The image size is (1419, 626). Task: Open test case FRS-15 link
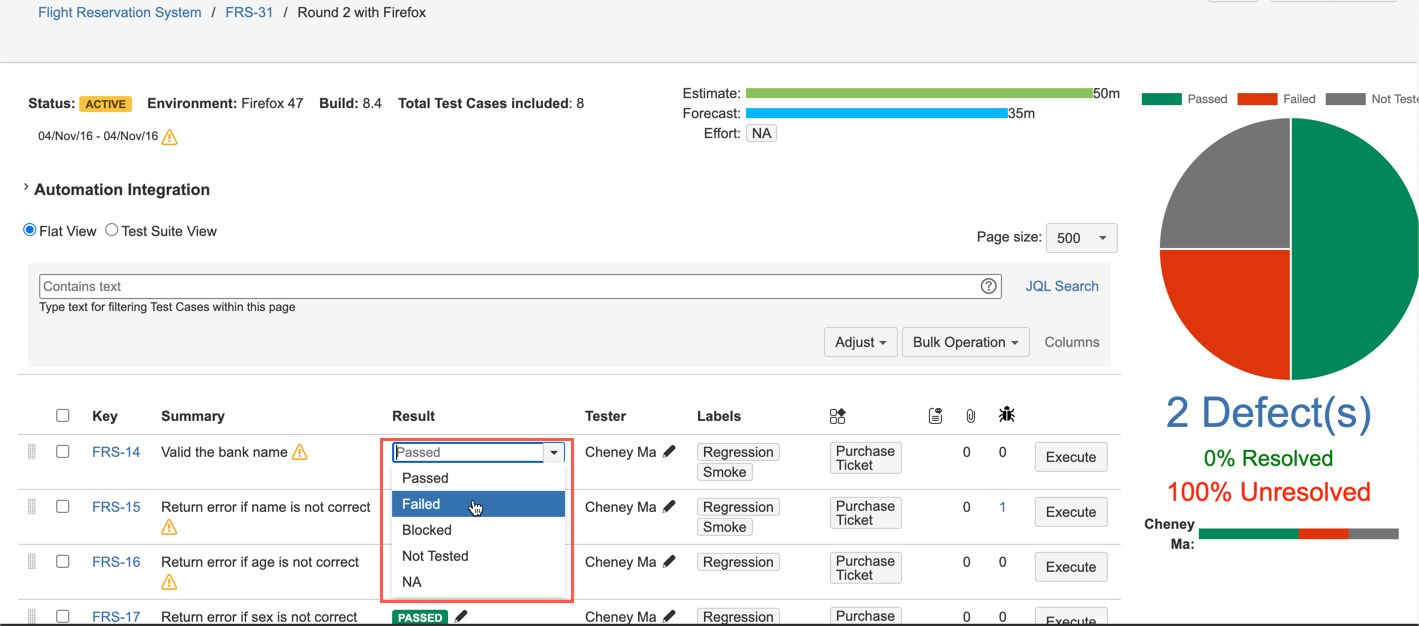tap(116, 507)
